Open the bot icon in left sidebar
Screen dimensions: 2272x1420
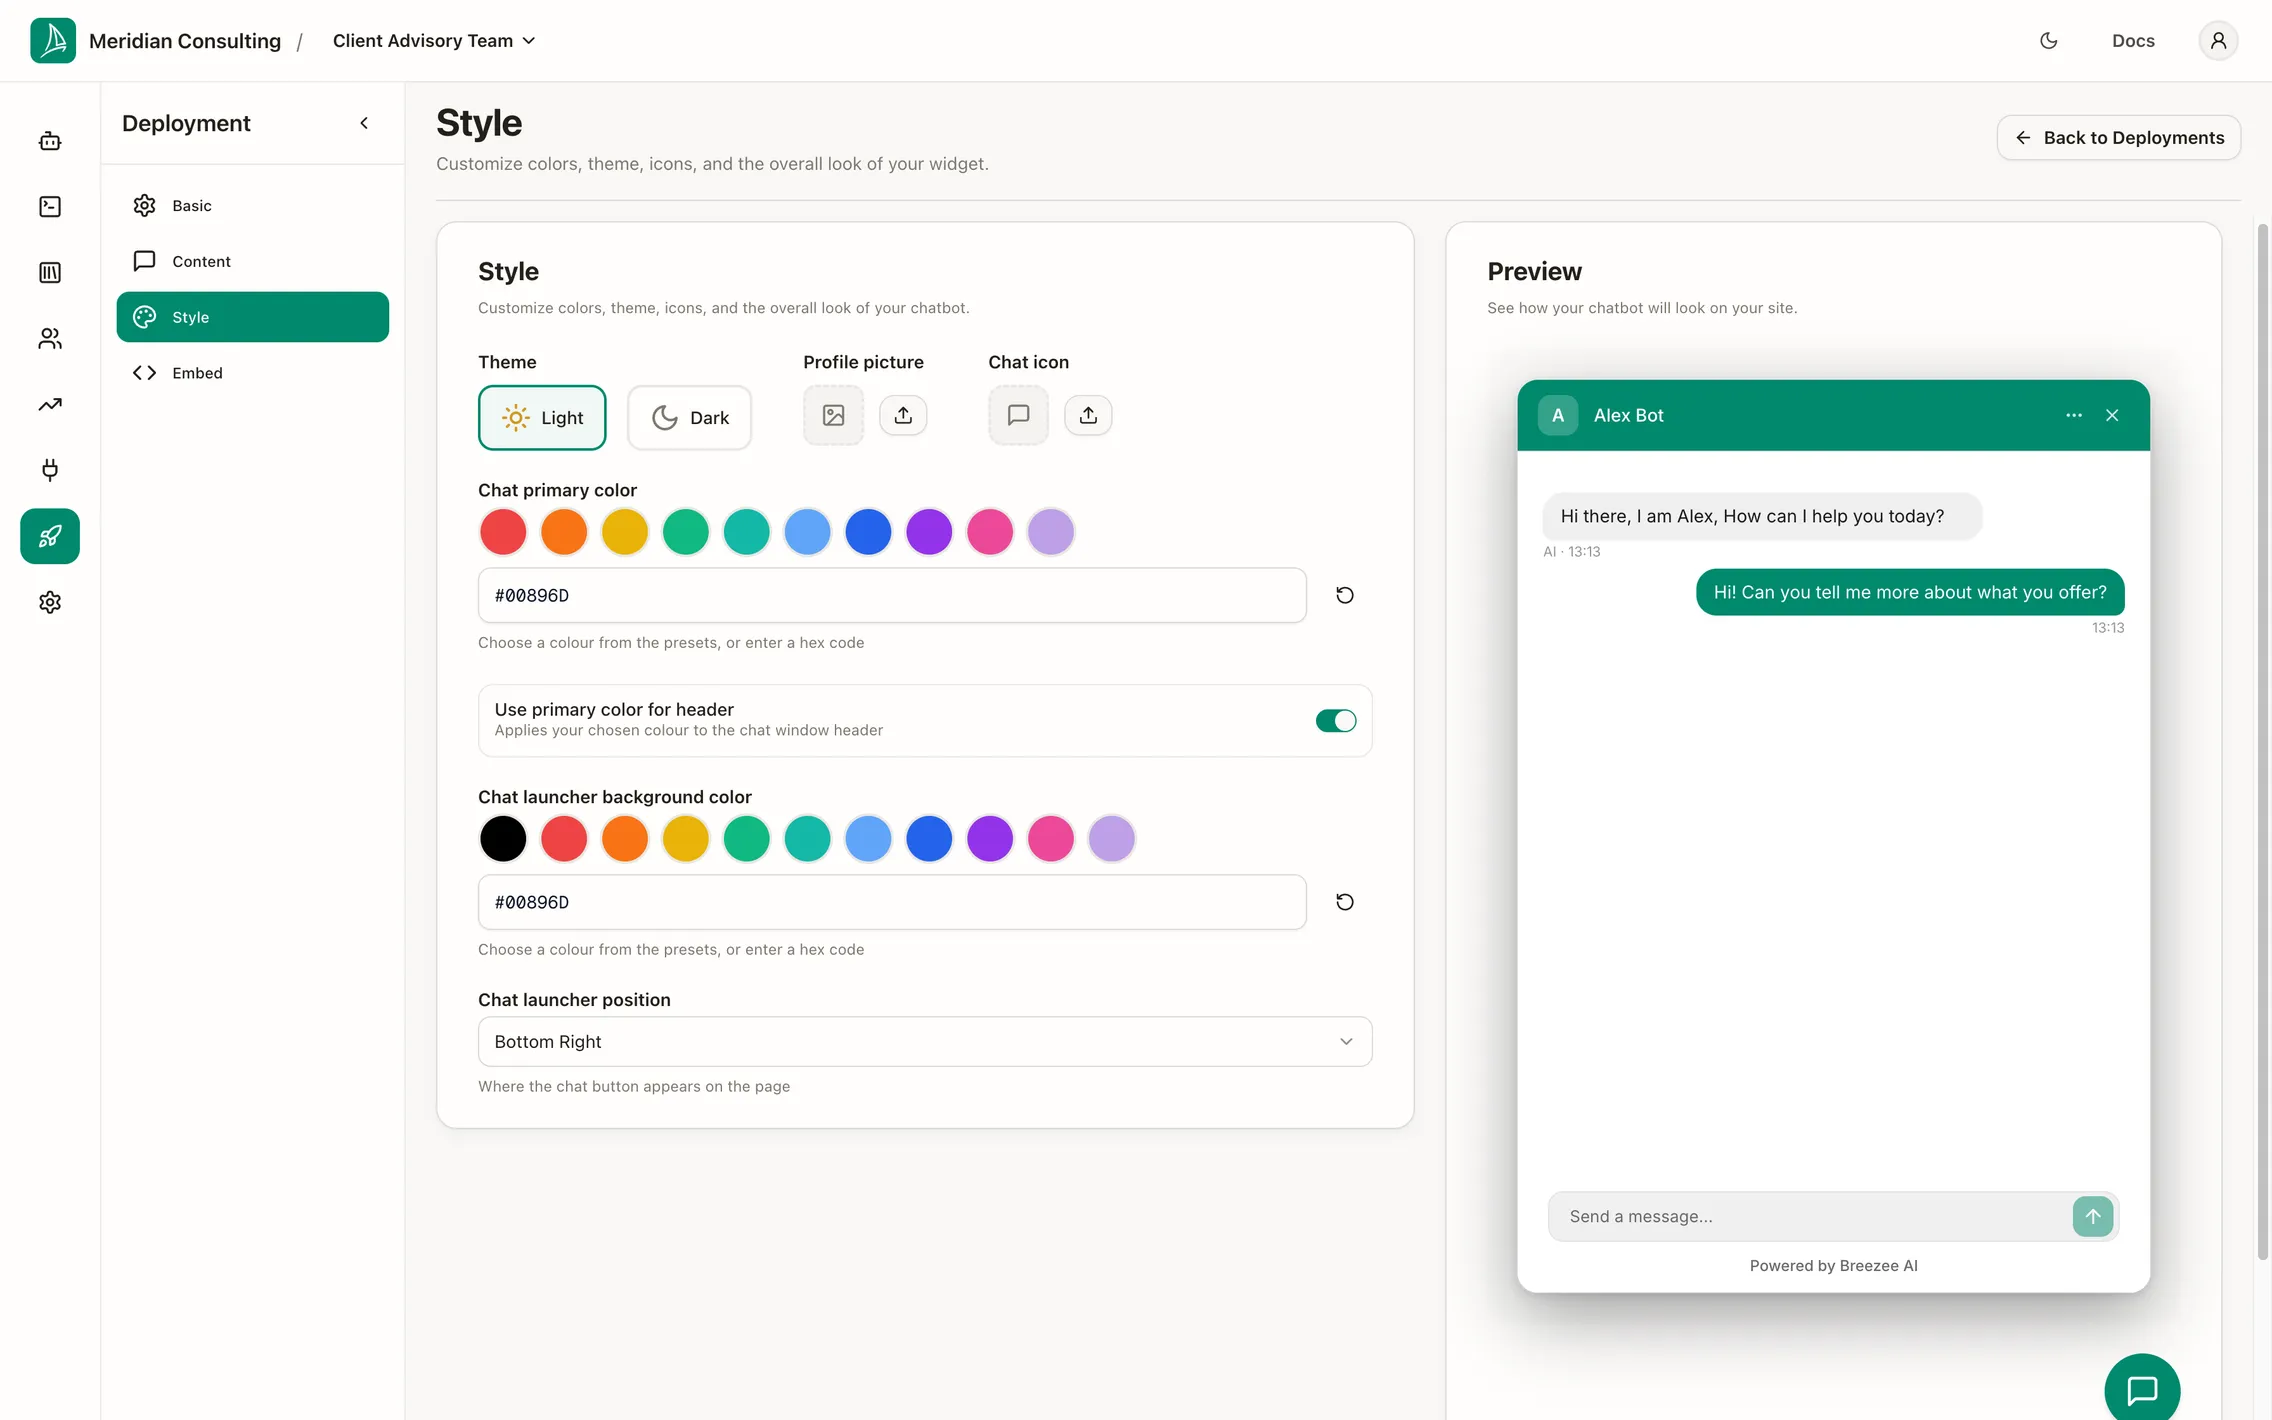pos(50,141)
